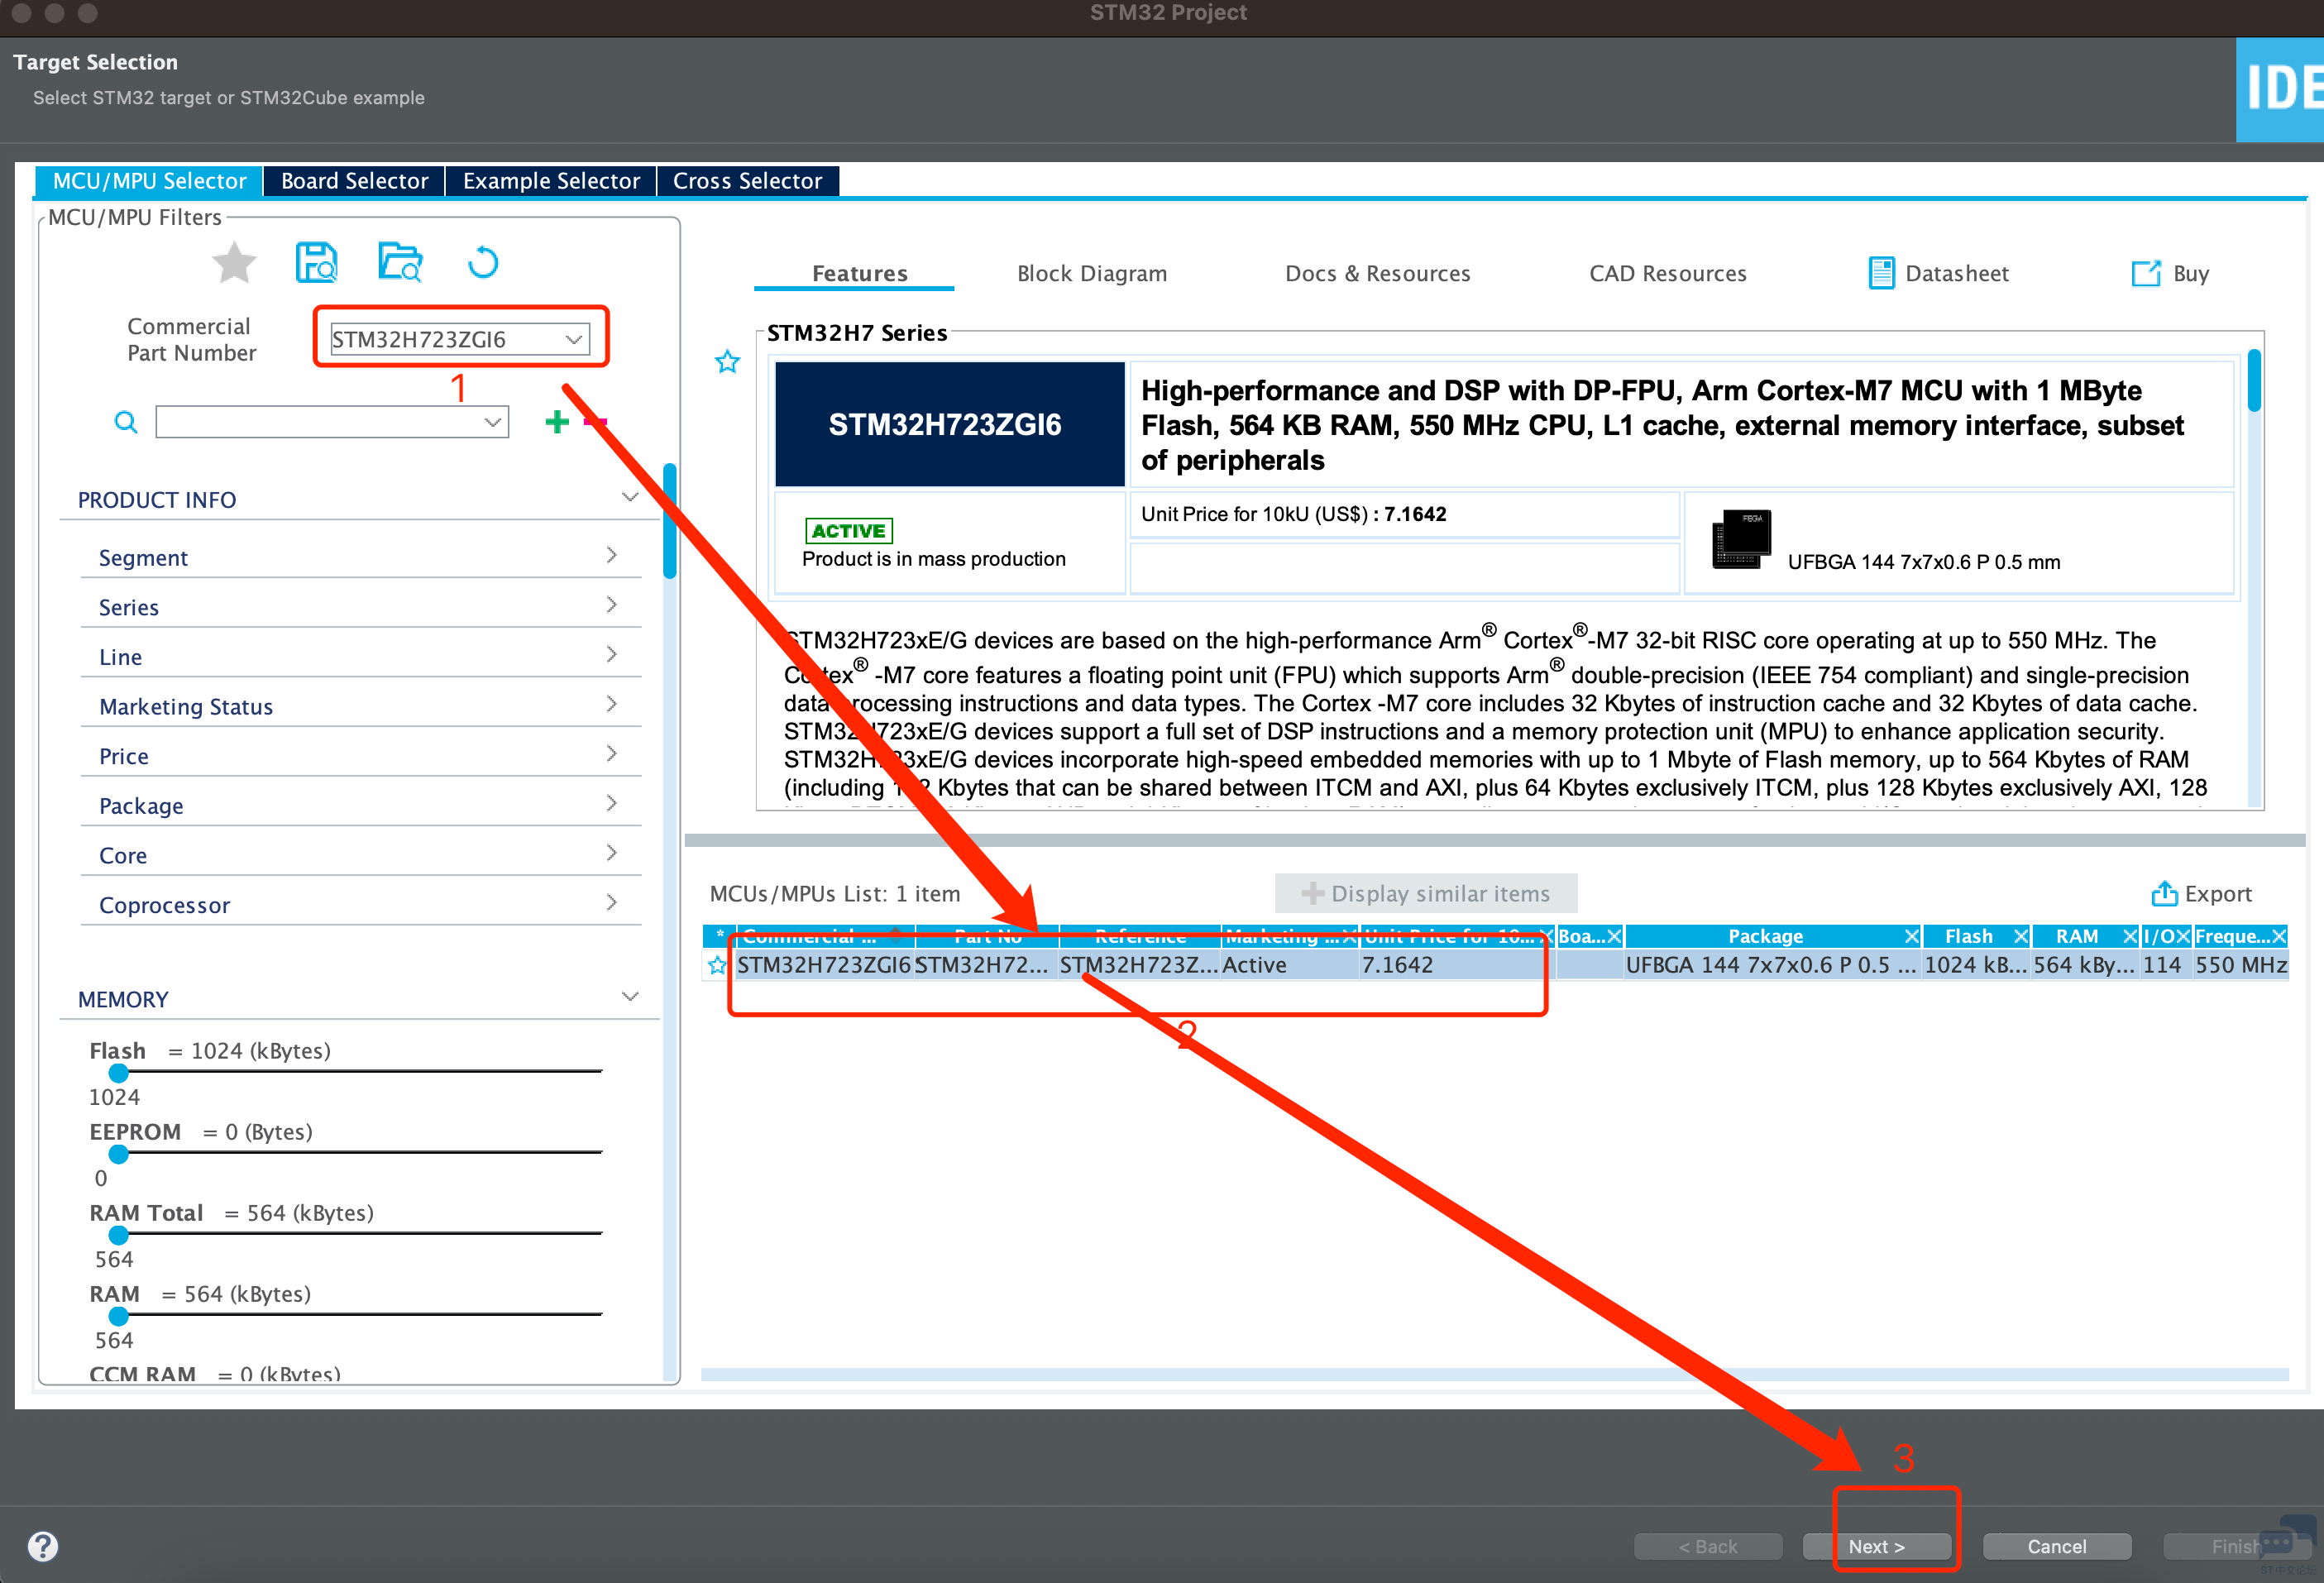Screen dimensions: 2324x1583
Task: Click the load saved search folder icon
Action: [400, 263]
